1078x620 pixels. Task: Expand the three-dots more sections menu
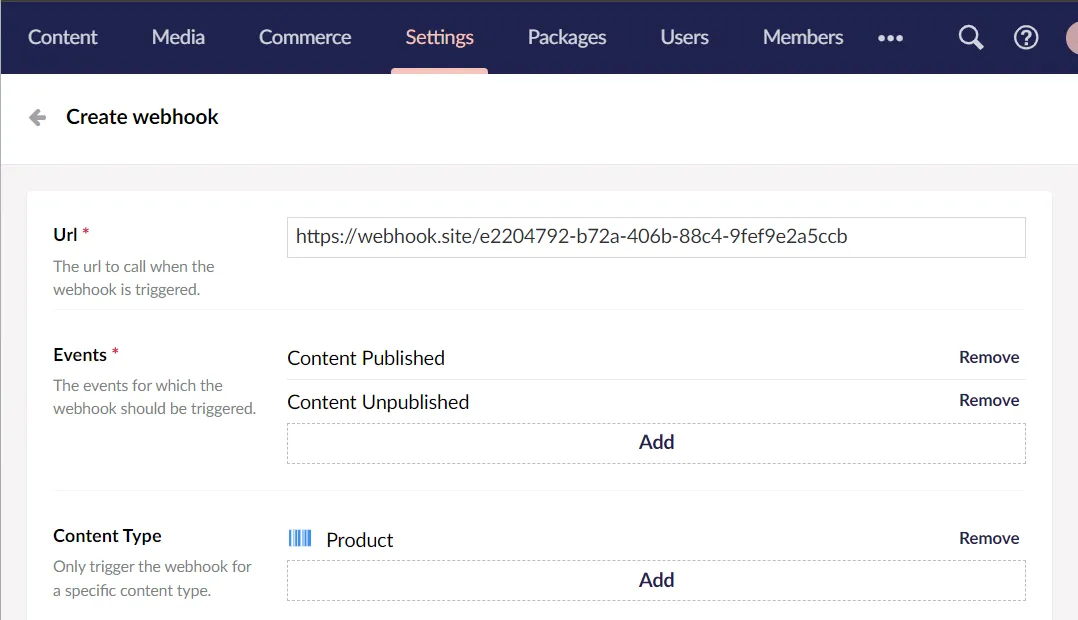[890, 38]
